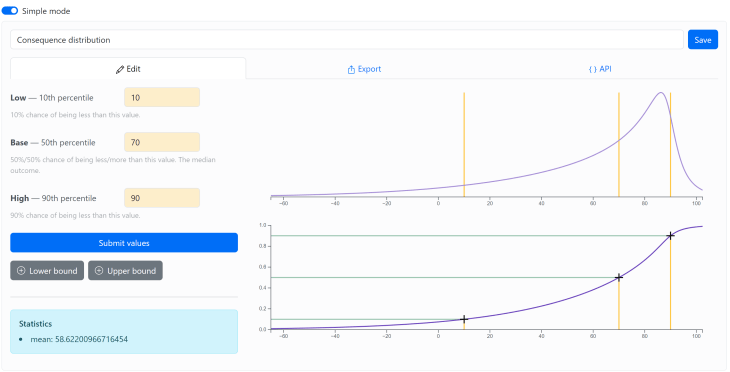The height and width of the screenshot is (372, 730).
Task: Add an Upper bound
Action: point(125,271)
